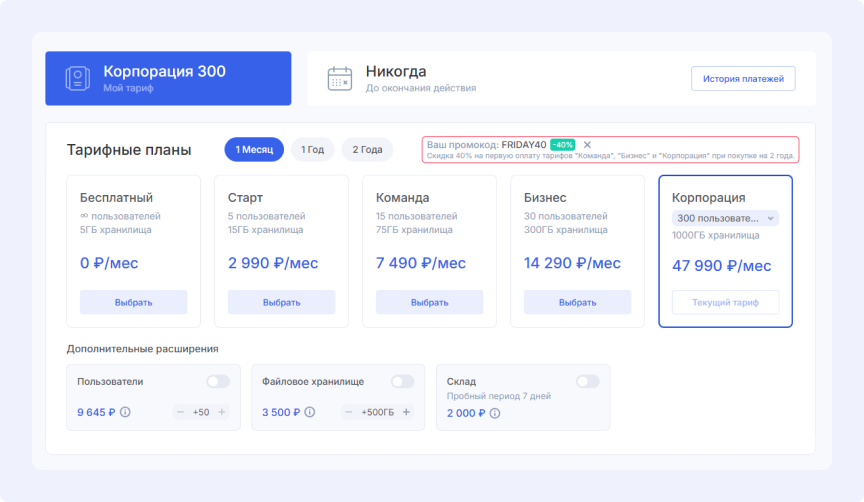This screenshot has height=502, width=864.
Task: Switch billing period to 1 Год
Action: pyautogui.click(x=312, y=150)
